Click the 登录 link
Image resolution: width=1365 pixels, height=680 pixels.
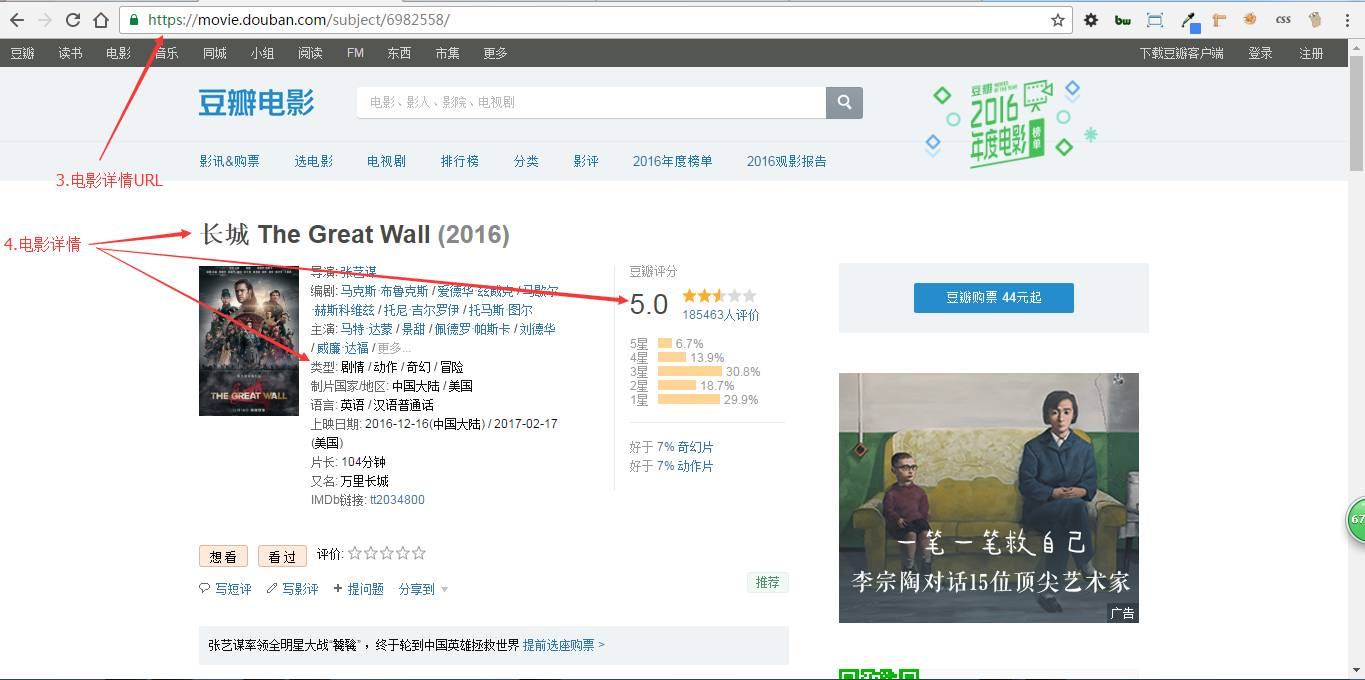[x=1260, y=53]
